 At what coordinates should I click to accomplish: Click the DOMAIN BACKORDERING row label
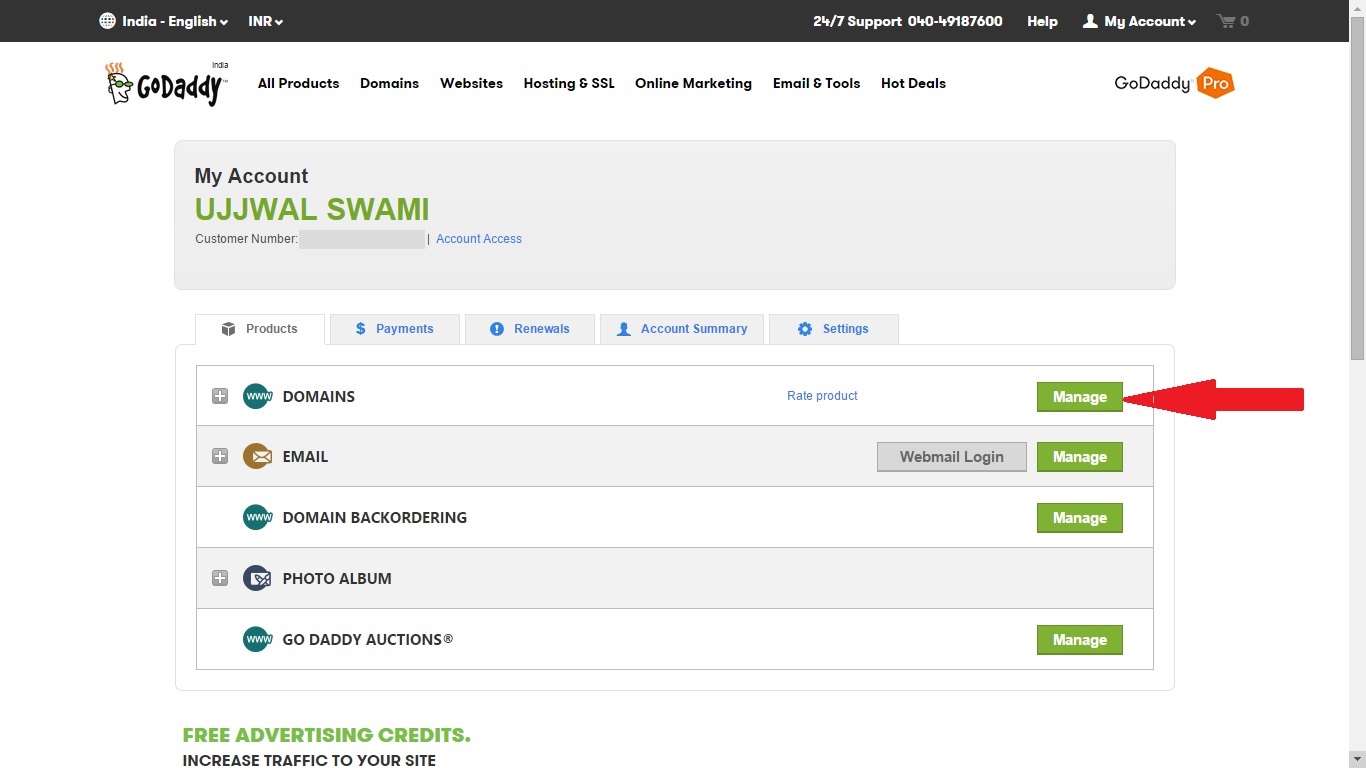tap(375, 518)
